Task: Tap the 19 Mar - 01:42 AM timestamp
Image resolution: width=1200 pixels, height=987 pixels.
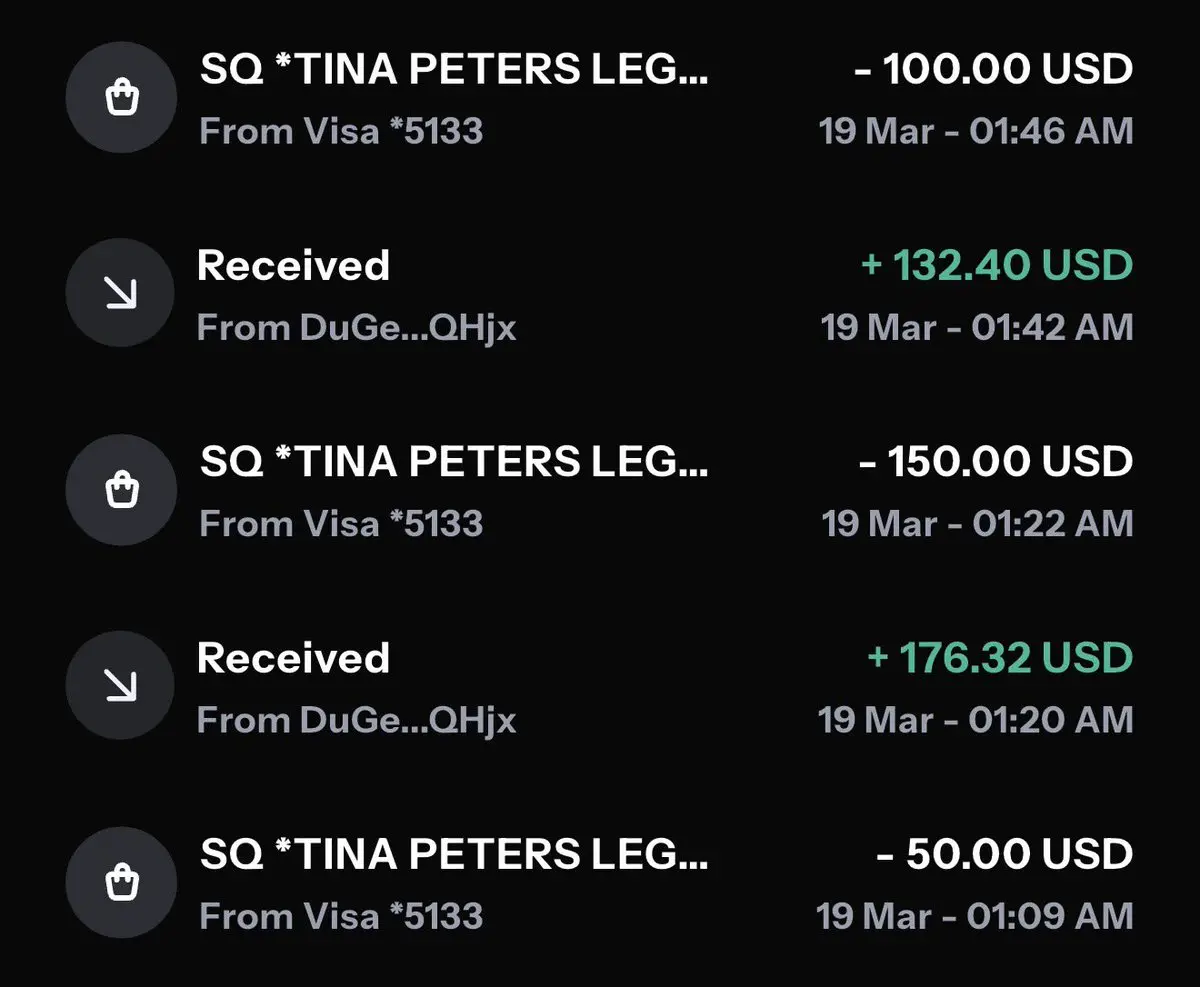Action: pos(977,328)
